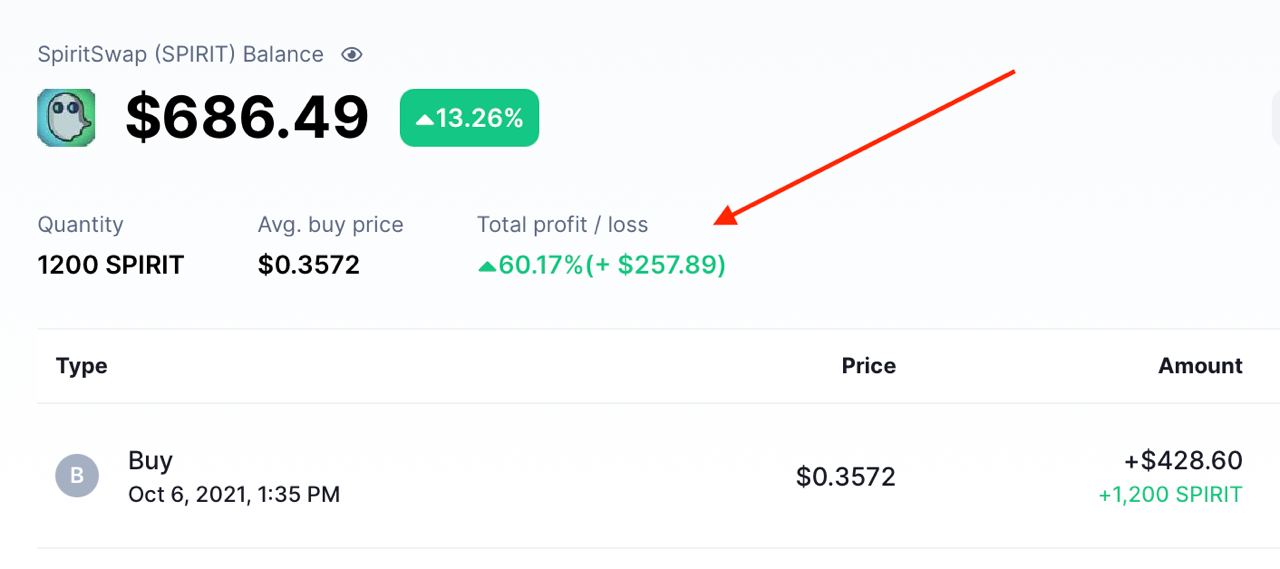
Task: Select the +$257.89 profit figure
Action: coord(656,266)
